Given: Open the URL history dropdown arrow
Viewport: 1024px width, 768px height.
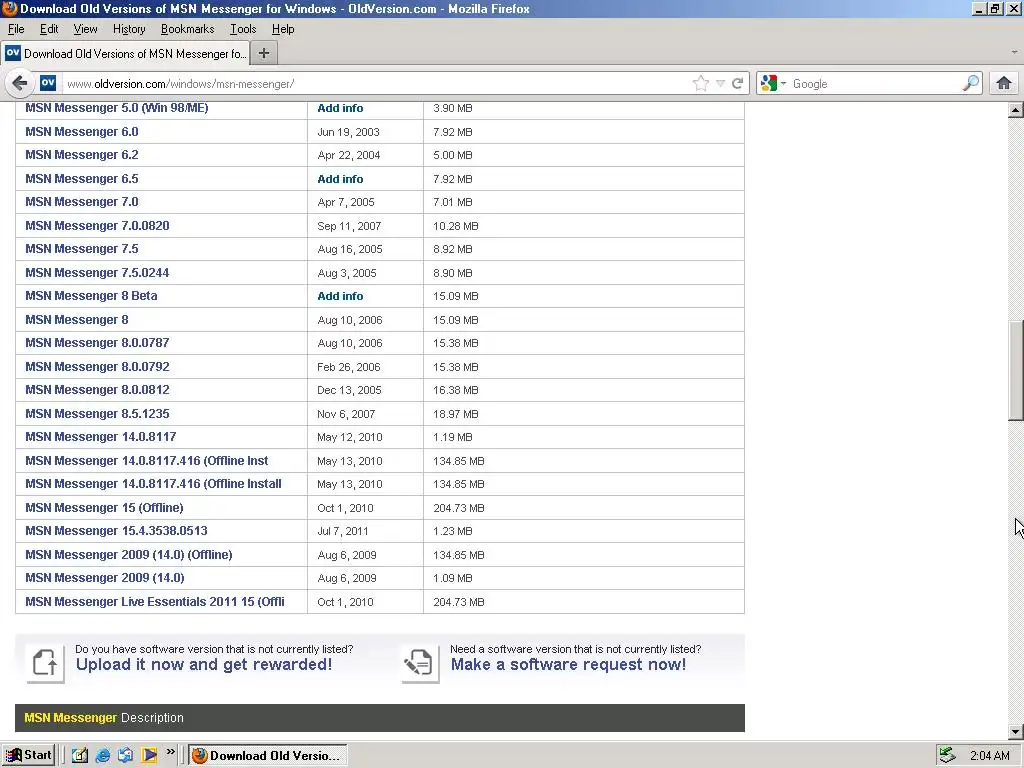Looking at the screenshot, I should (x=720, y=84).
